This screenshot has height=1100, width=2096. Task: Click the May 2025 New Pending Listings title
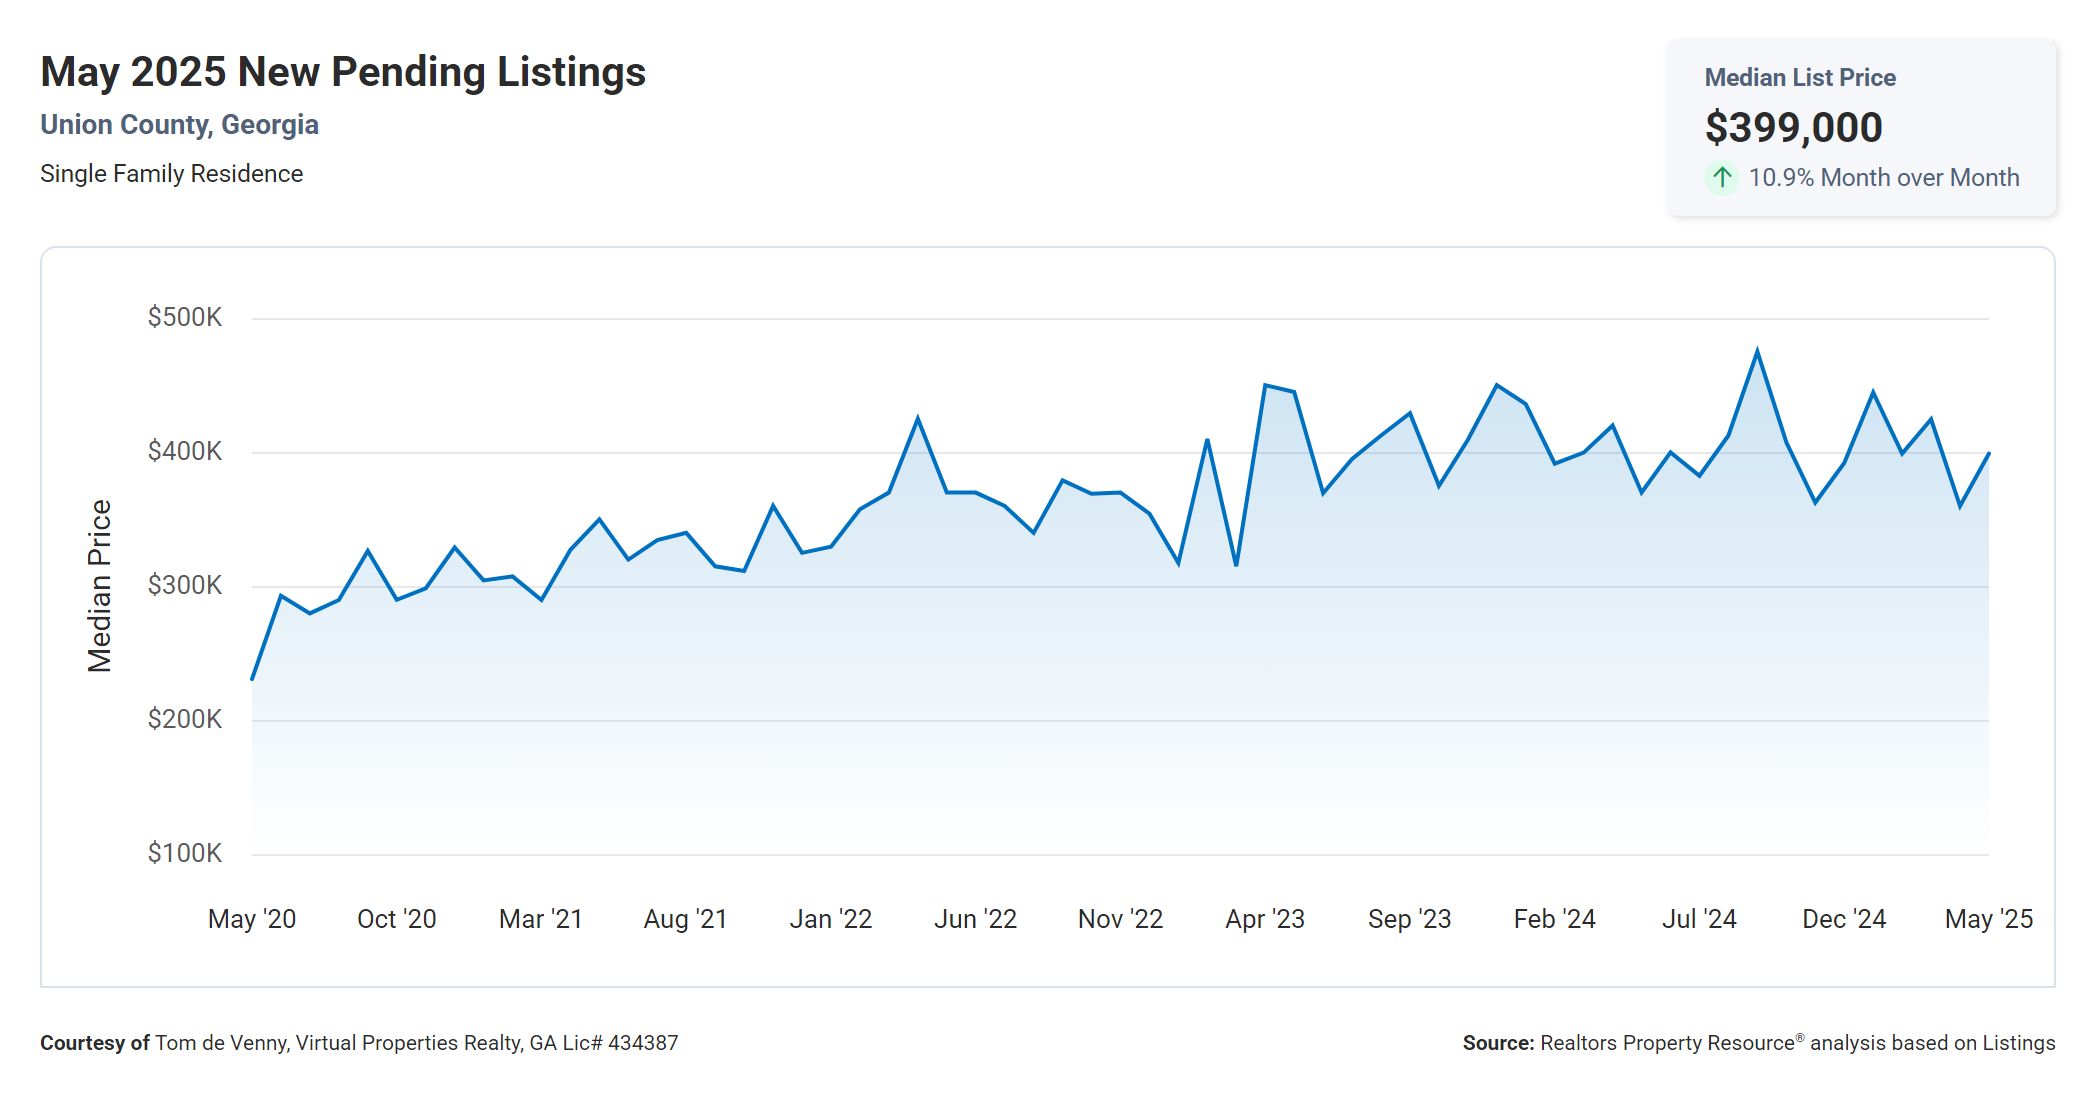(x=343, y=72)
